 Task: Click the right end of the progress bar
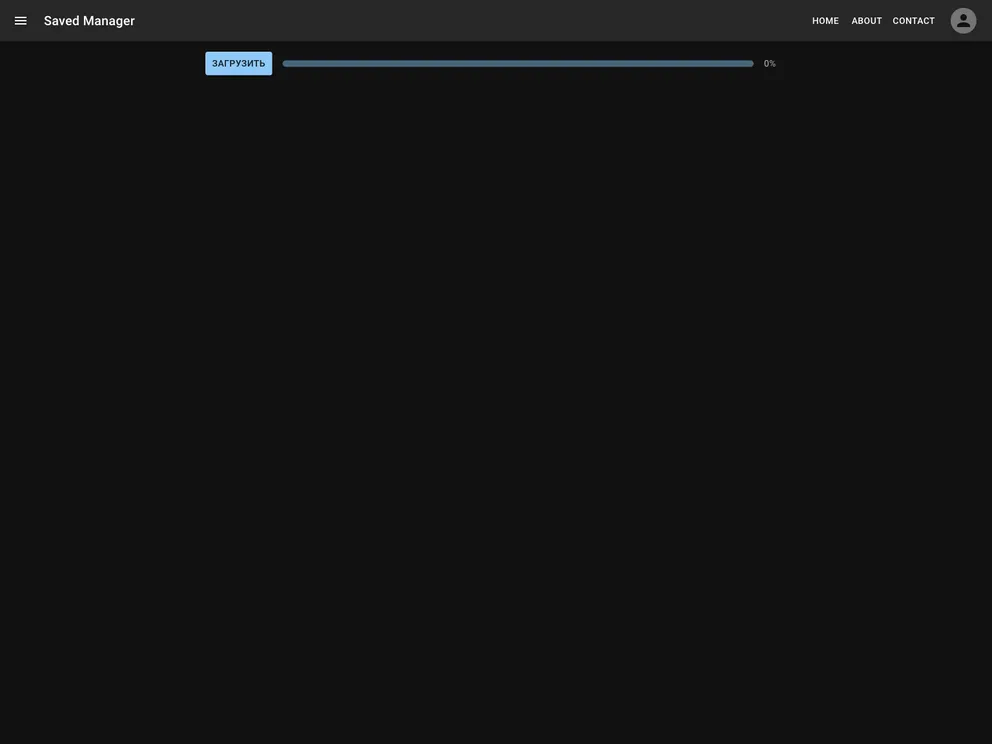tap(749, 64)
